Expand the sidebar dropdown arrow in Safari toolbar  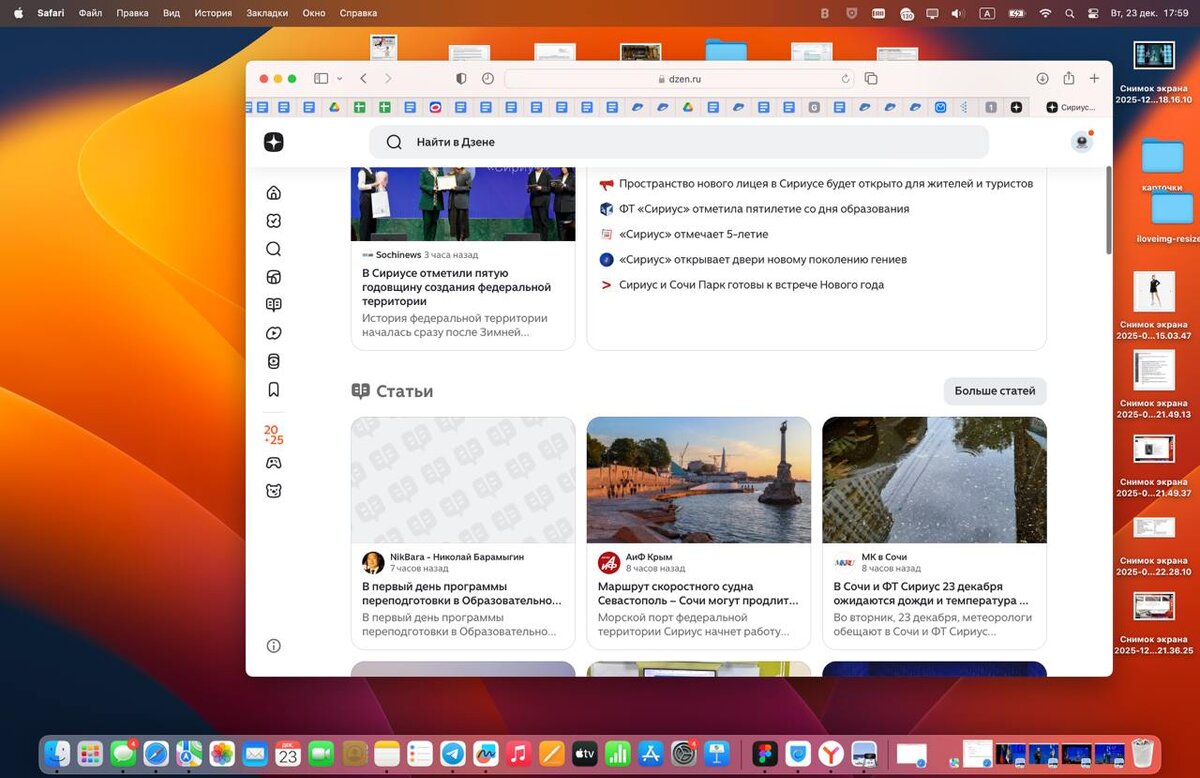point(340,78)
